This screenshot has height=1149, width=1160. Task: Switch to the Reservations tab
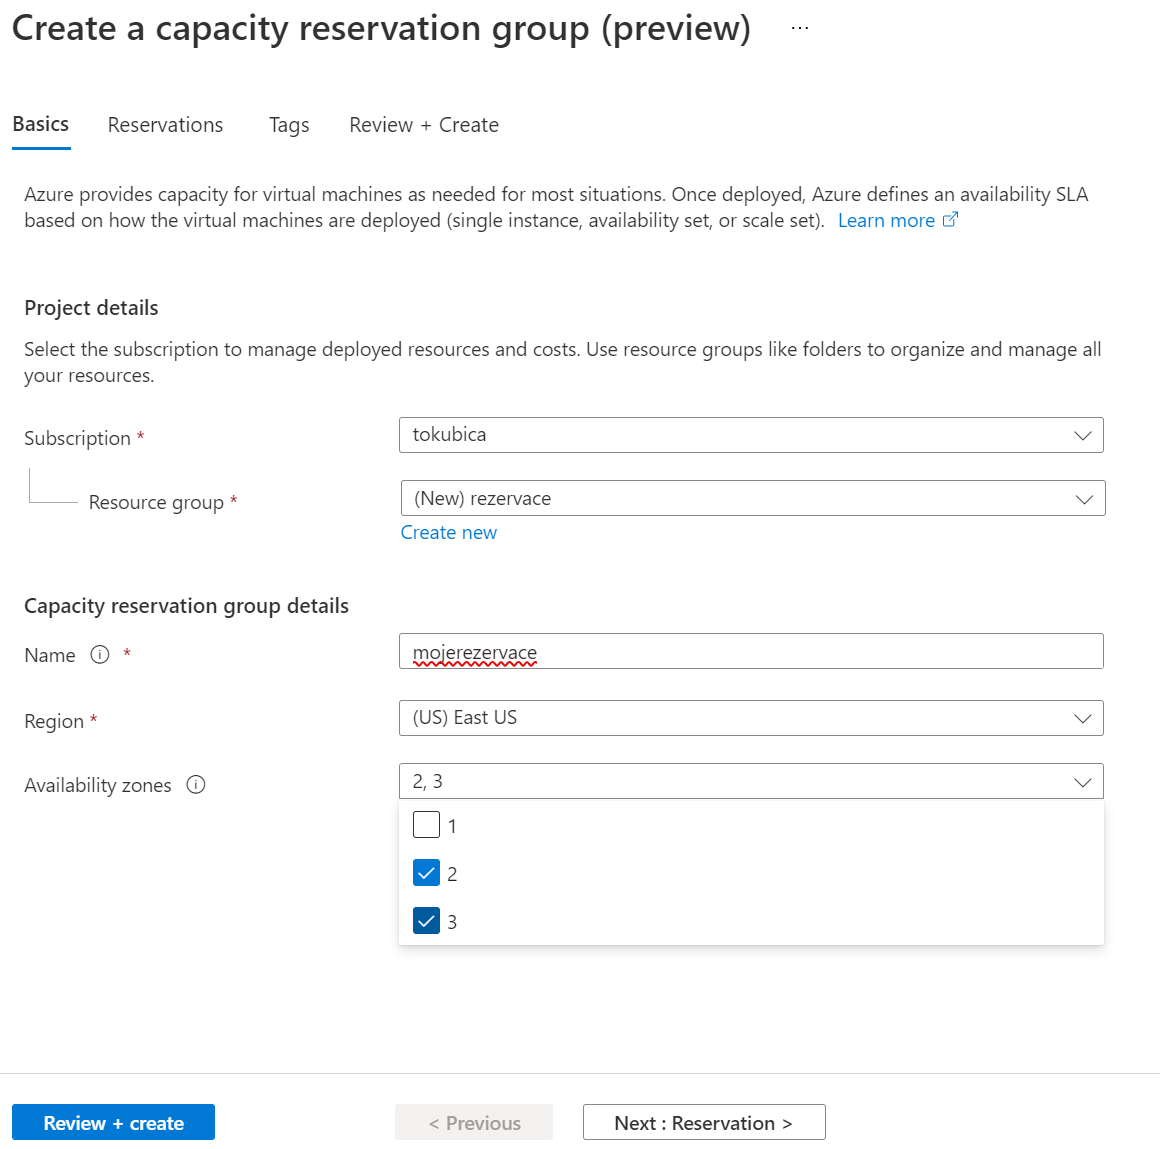[165, 125]
